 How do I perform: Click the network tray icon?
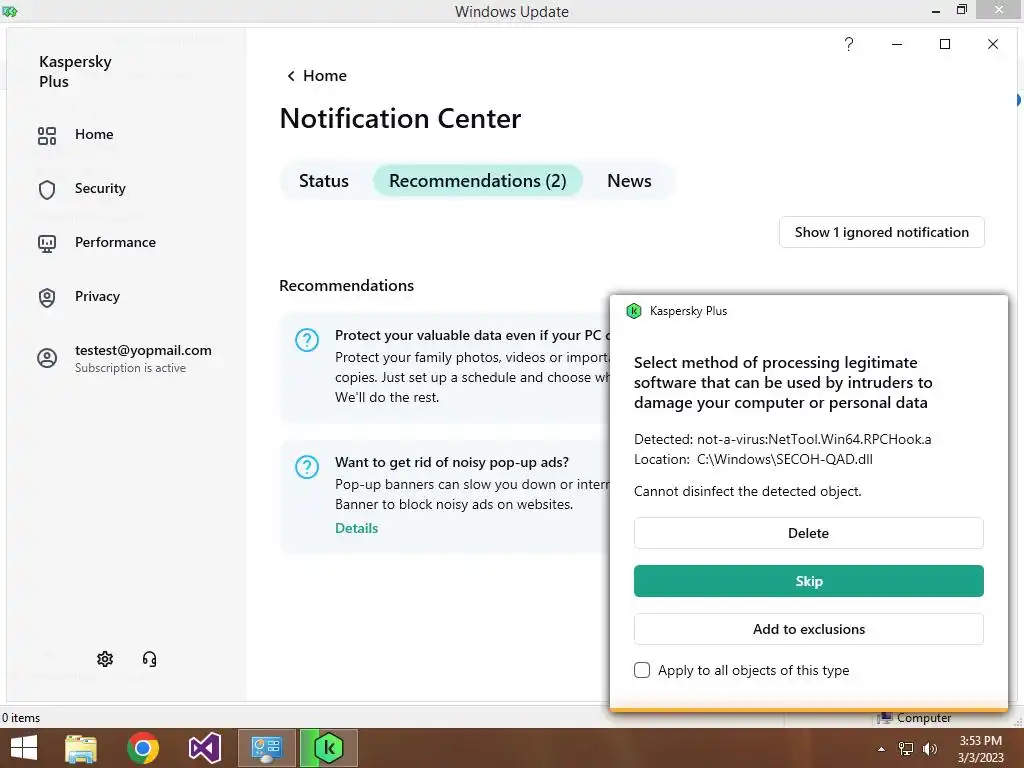[x=906, y=749]
